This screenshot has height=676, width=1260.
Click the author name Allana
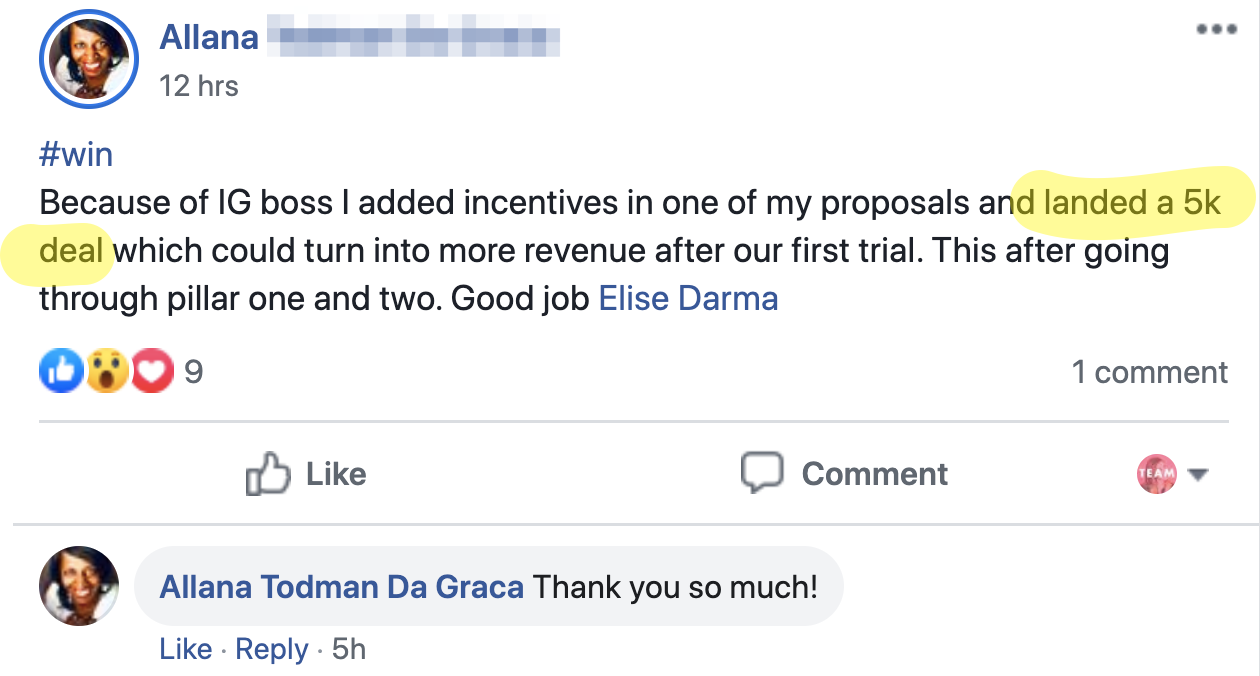point(209,39)
